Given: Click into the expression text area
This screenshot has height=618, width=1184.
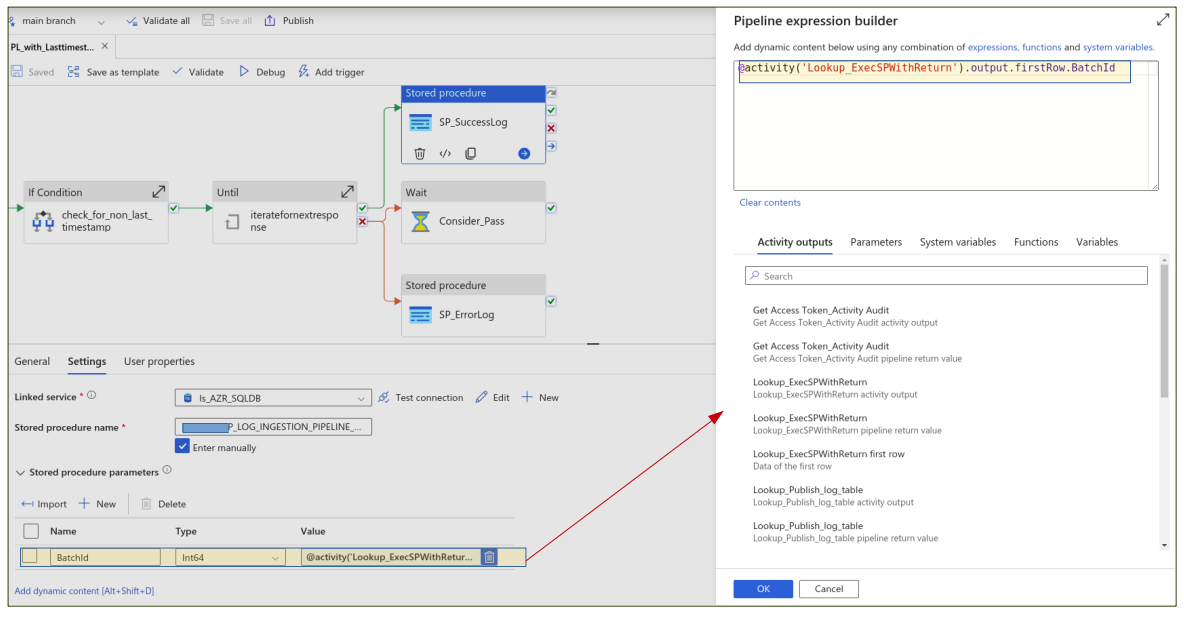Looking at the screenshot, I should (945, 125).
